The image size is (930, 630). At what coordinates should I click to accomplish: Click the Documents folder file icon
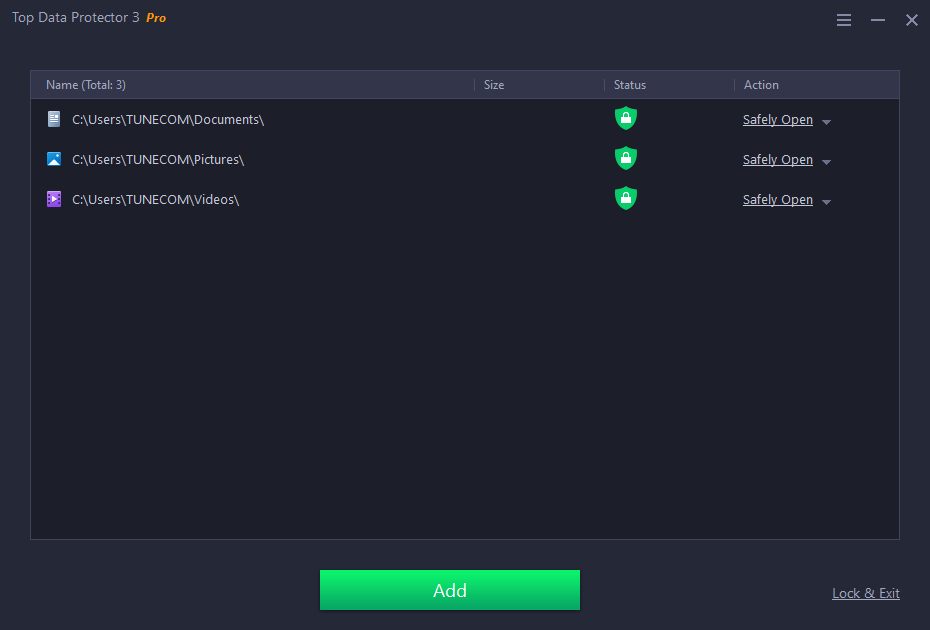(54, 119)
